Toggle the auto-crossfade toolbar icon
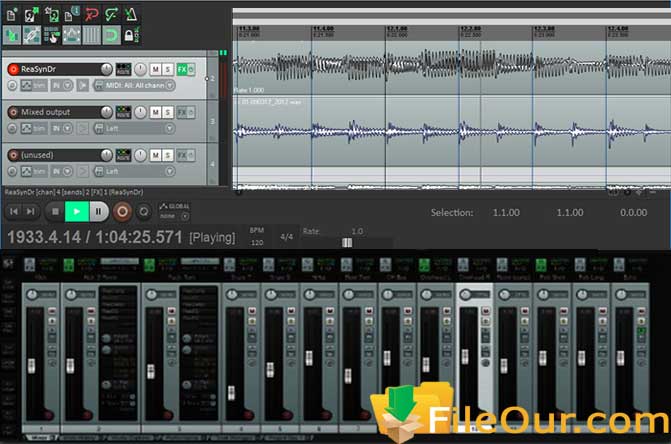 12,35
